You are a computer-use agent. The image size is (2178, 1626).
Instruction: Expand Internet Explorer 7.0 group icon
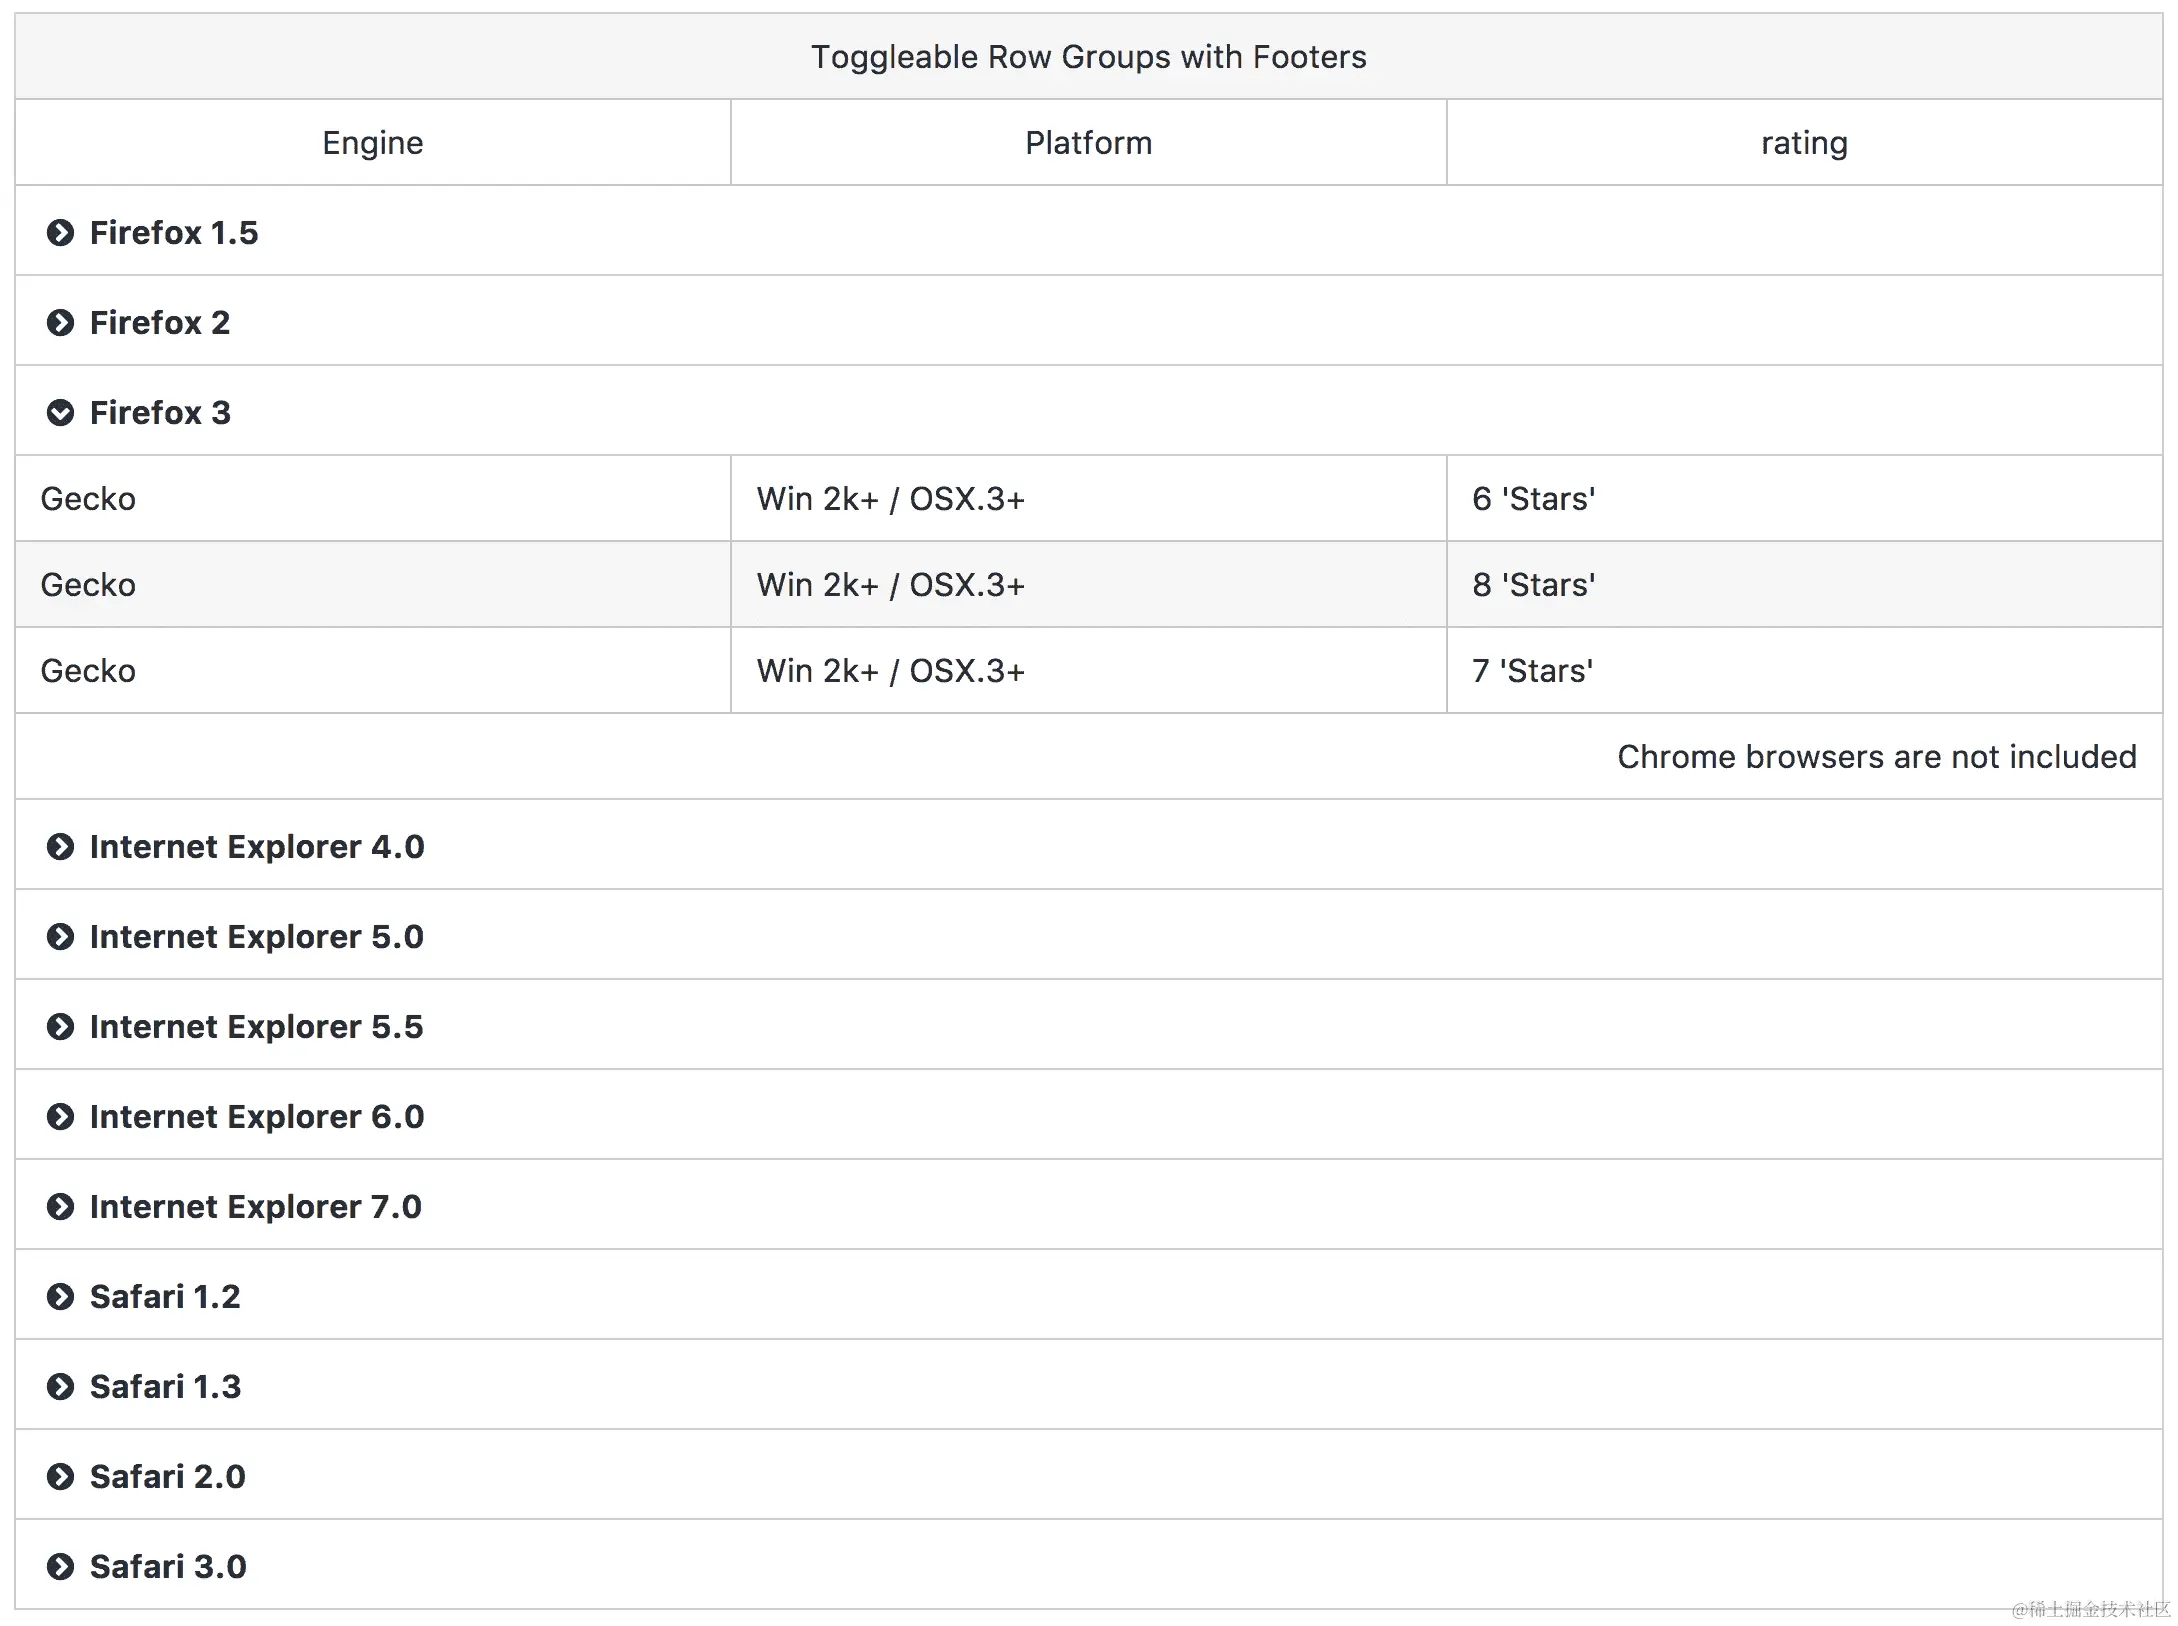pos(60,1207)
